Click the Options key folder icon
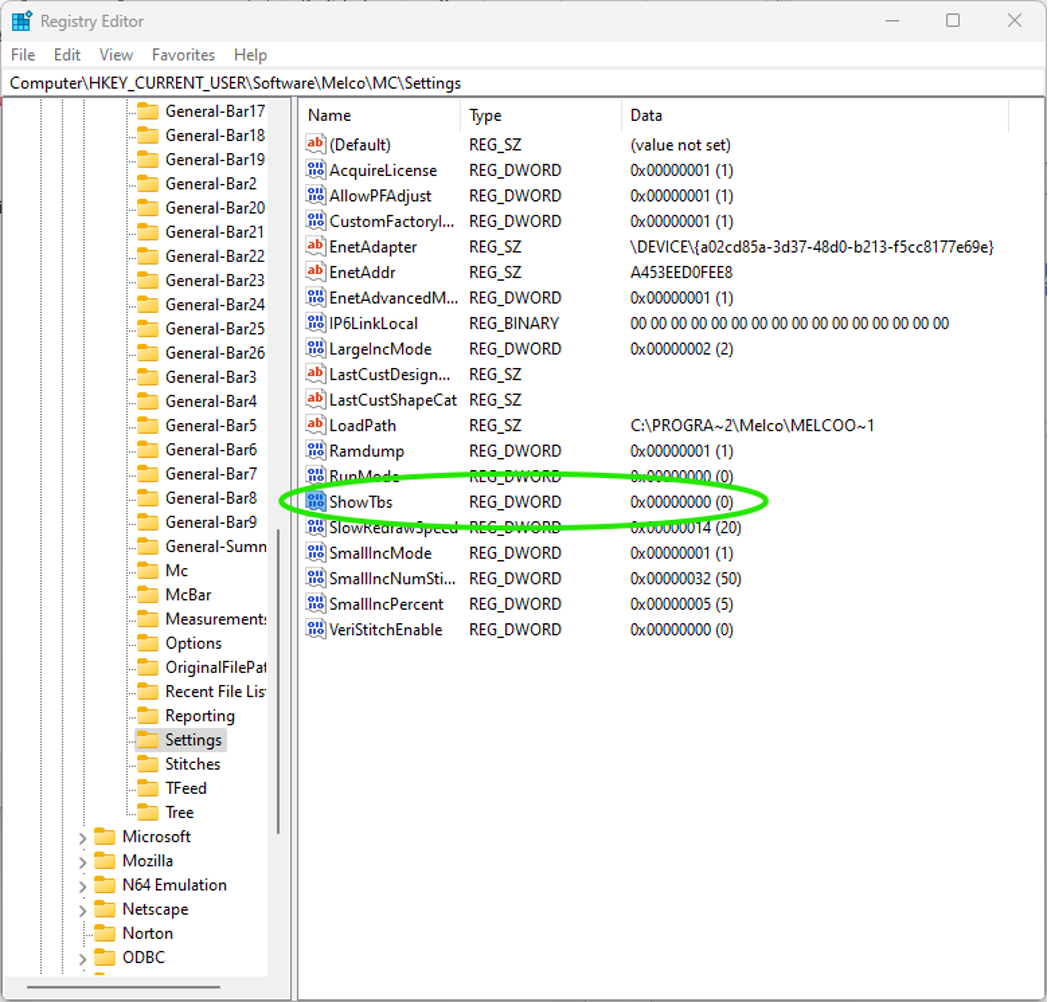Image resolution: width=1048 pixels, height=1002 pixels. pyautogui.click(x=148, y=642)
